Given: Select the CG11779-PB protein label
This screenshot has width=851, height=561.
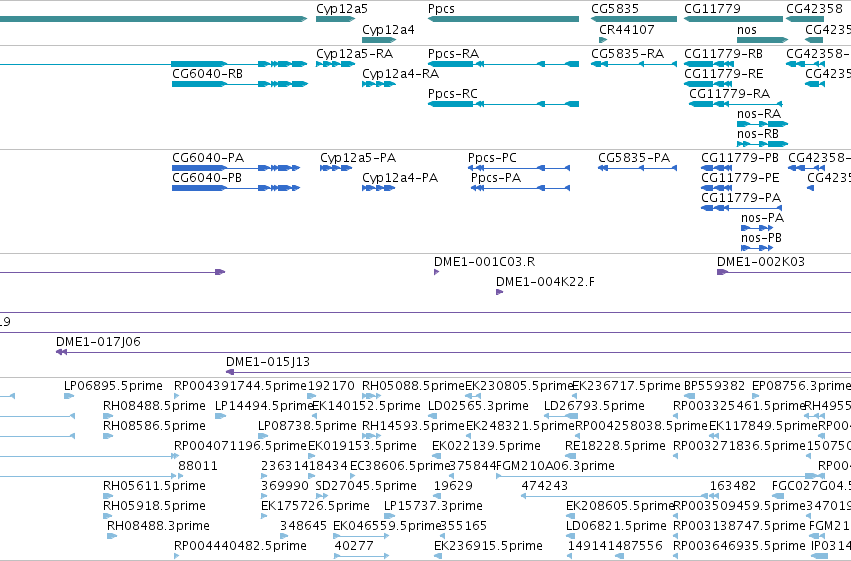Looking at the screenshot, I should coord(740,158).
